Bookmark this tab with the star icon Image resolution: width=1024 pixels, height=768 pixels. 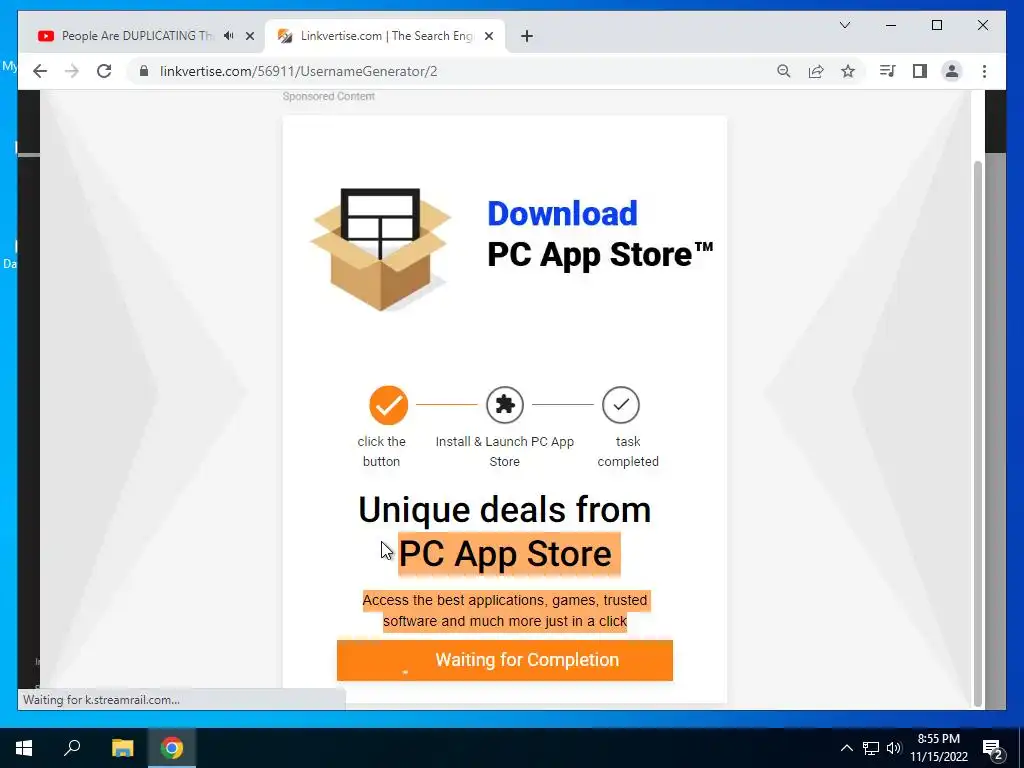tap(848, 71)
